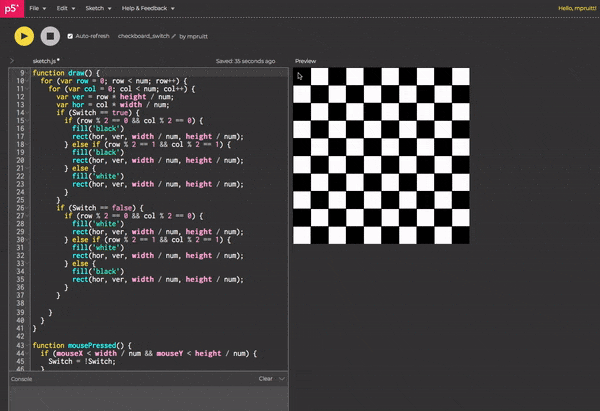Open the mpruitt author link
This screenshot has height=411, width=600.
198,36
